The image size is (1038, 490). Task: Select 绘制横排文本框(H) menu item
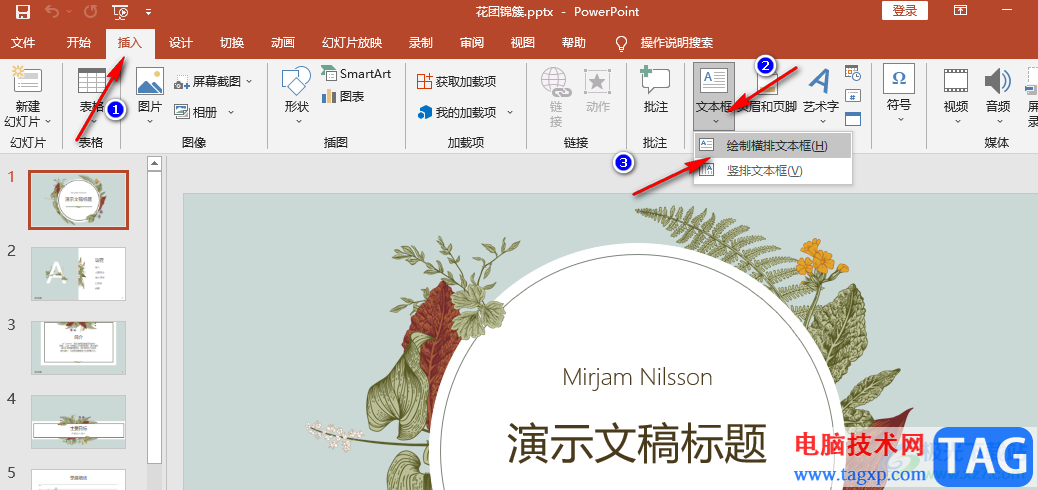[x=773, y=146]
